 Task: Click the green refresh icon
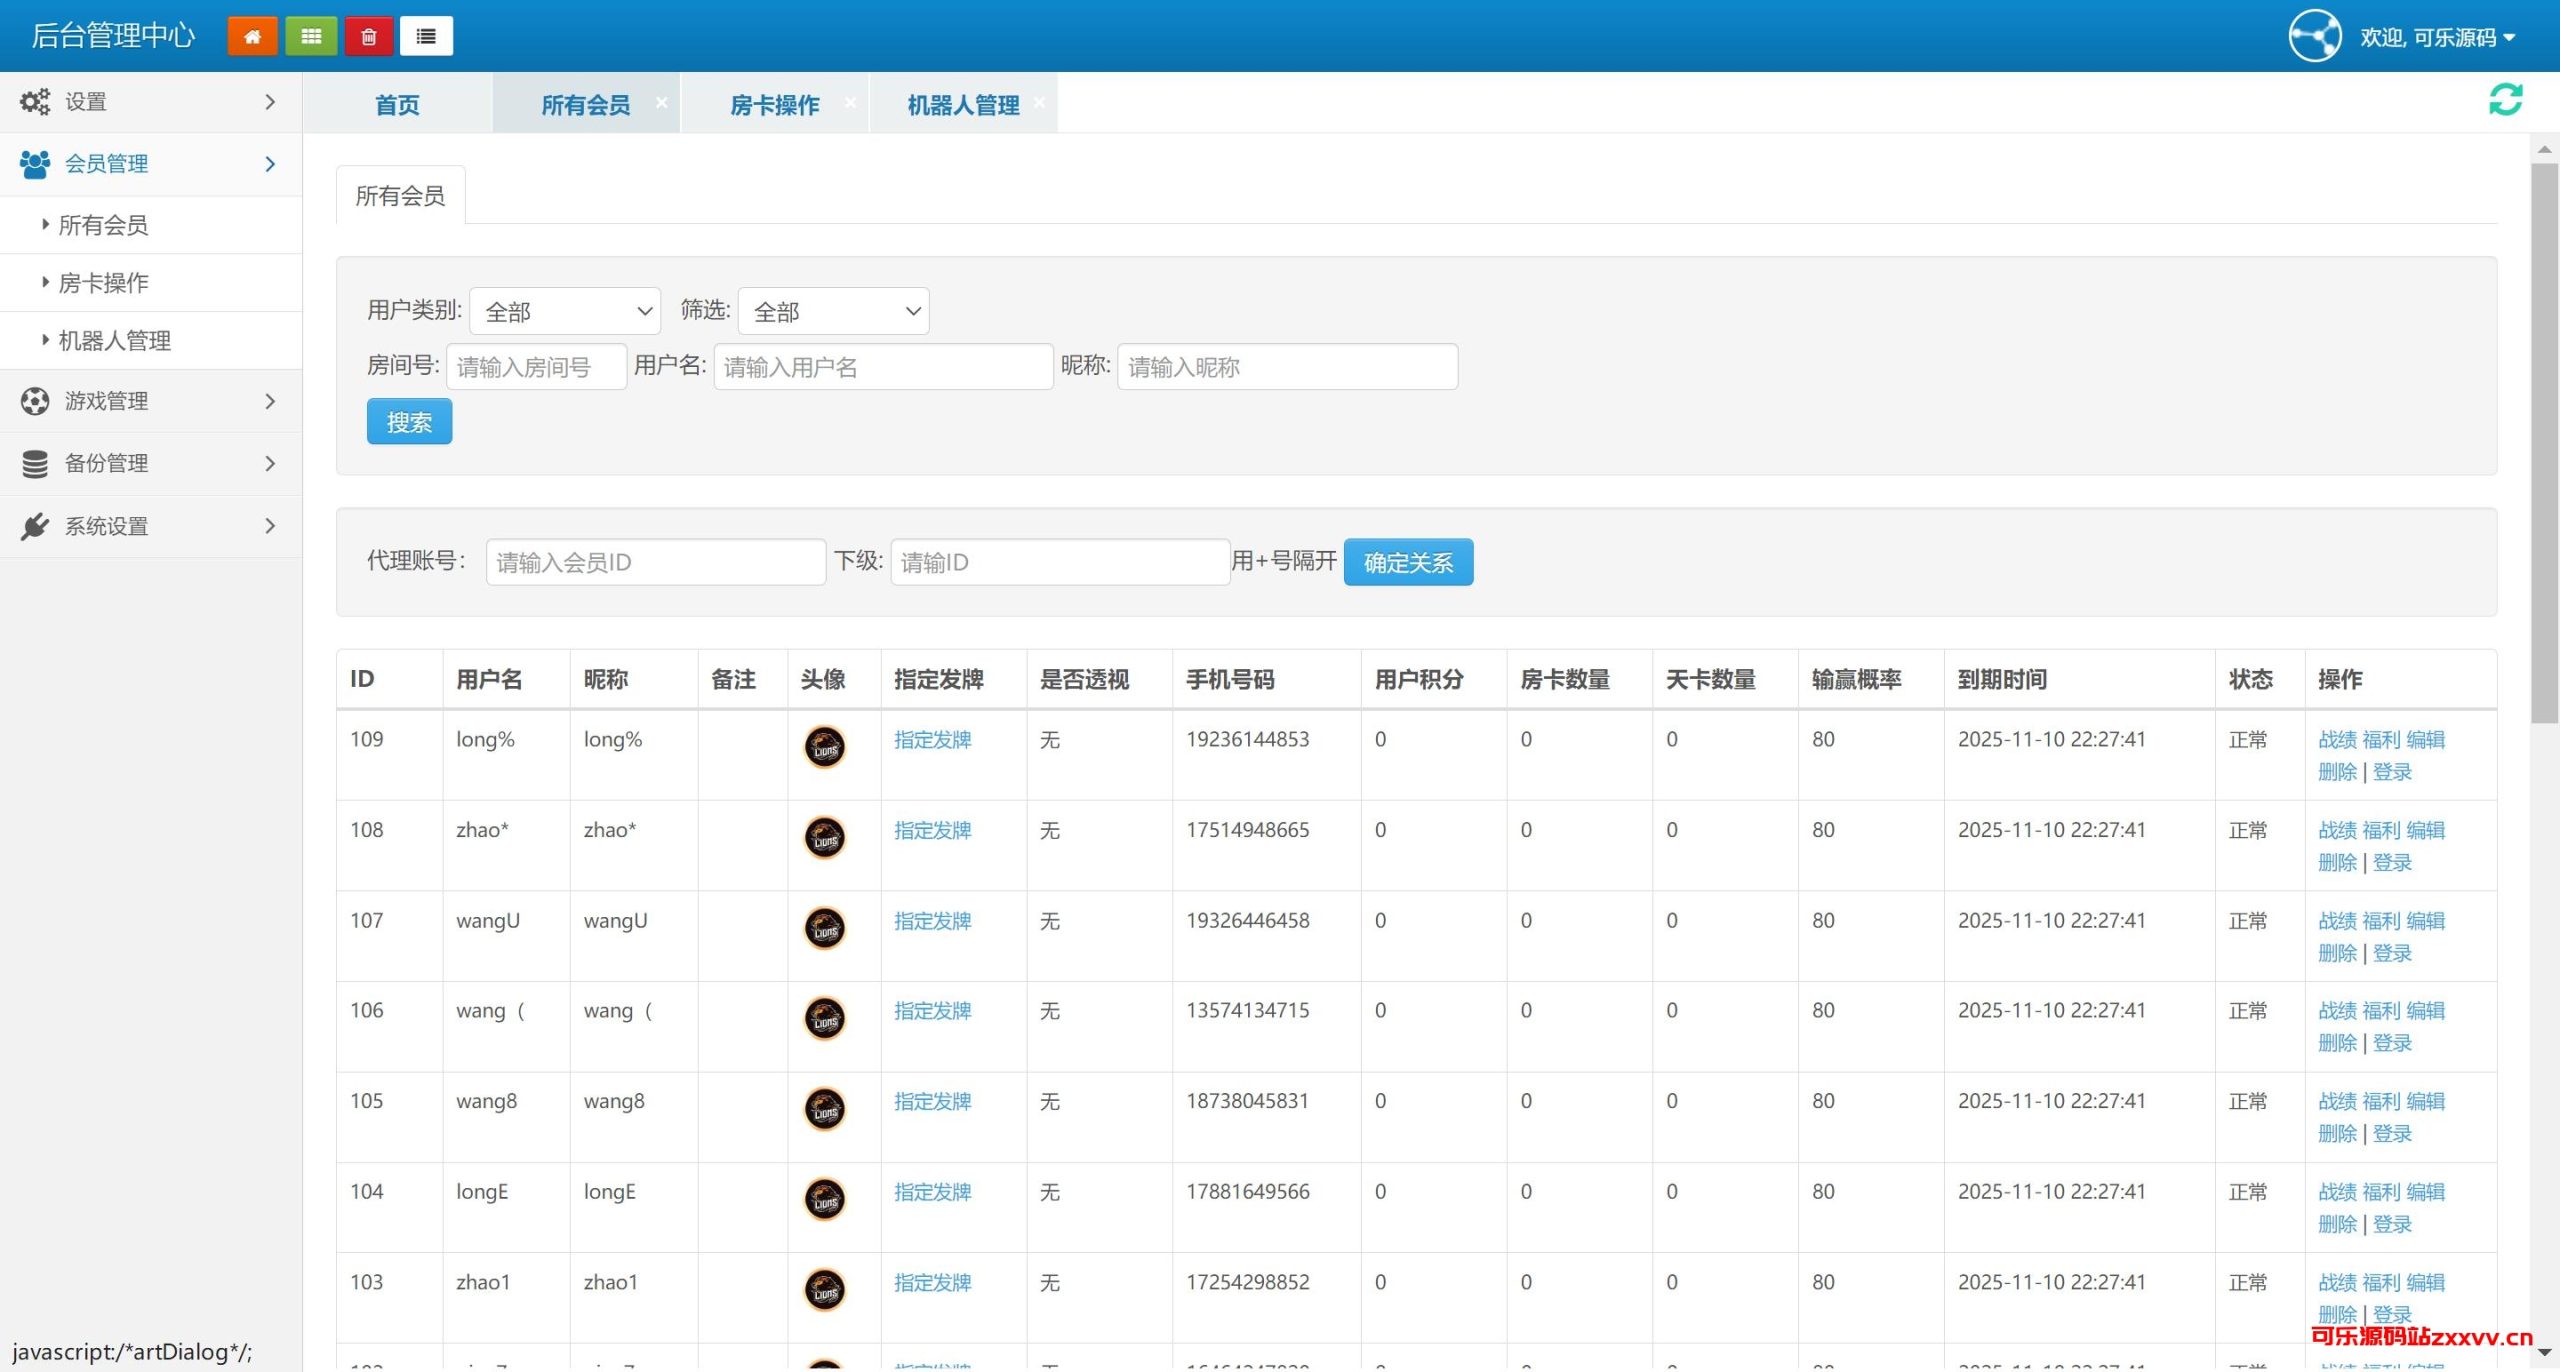tap(2505, 100)
